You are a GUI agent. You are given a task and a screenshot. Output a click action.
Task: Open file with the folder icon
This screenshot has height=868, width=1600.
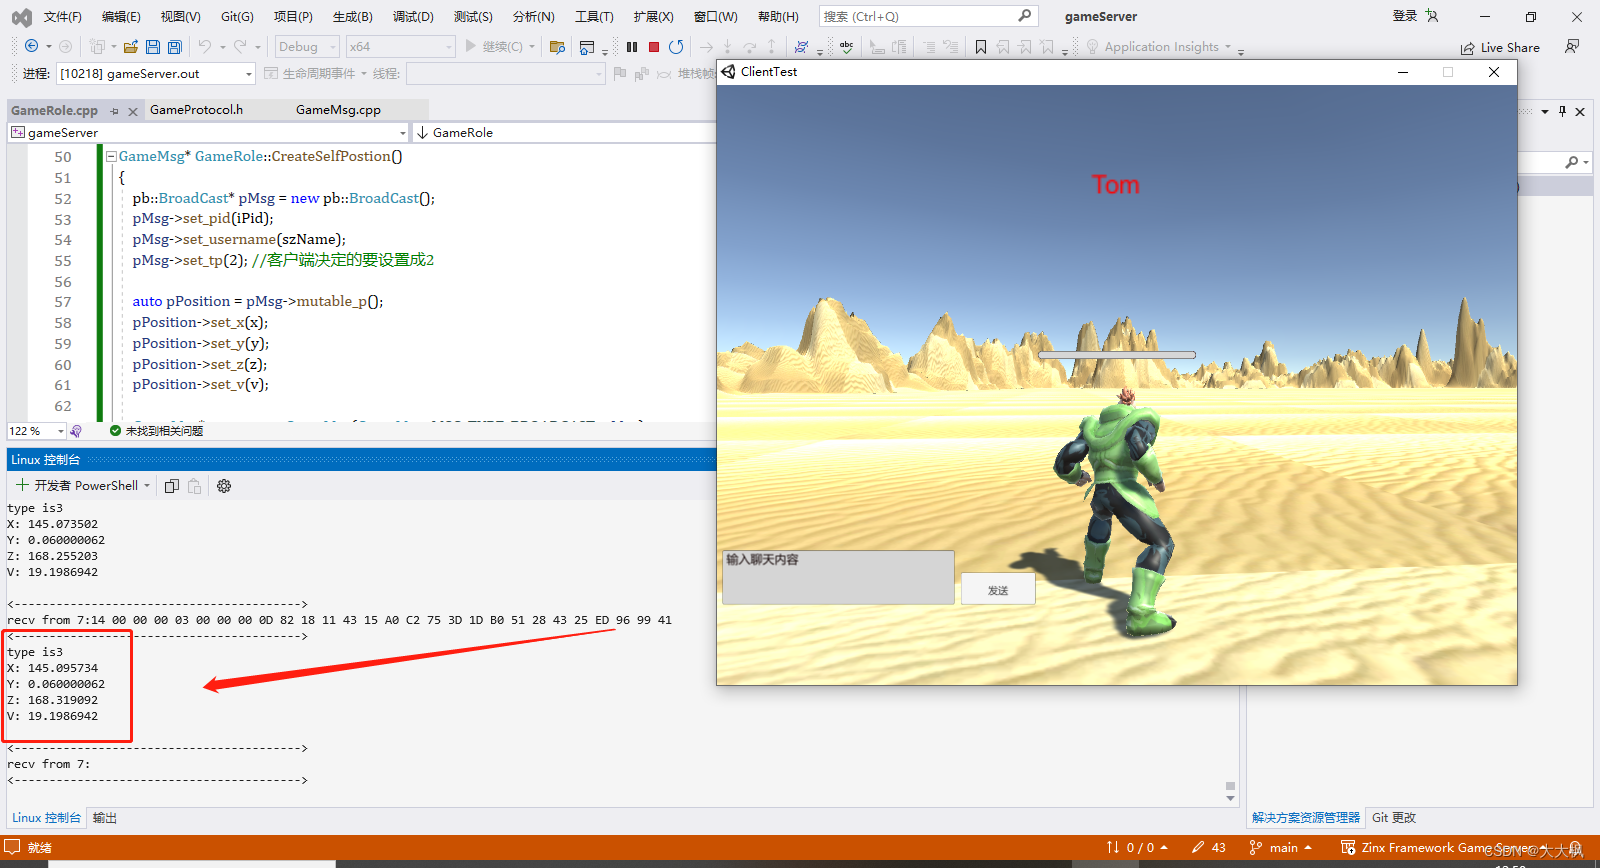pos(131,47)
